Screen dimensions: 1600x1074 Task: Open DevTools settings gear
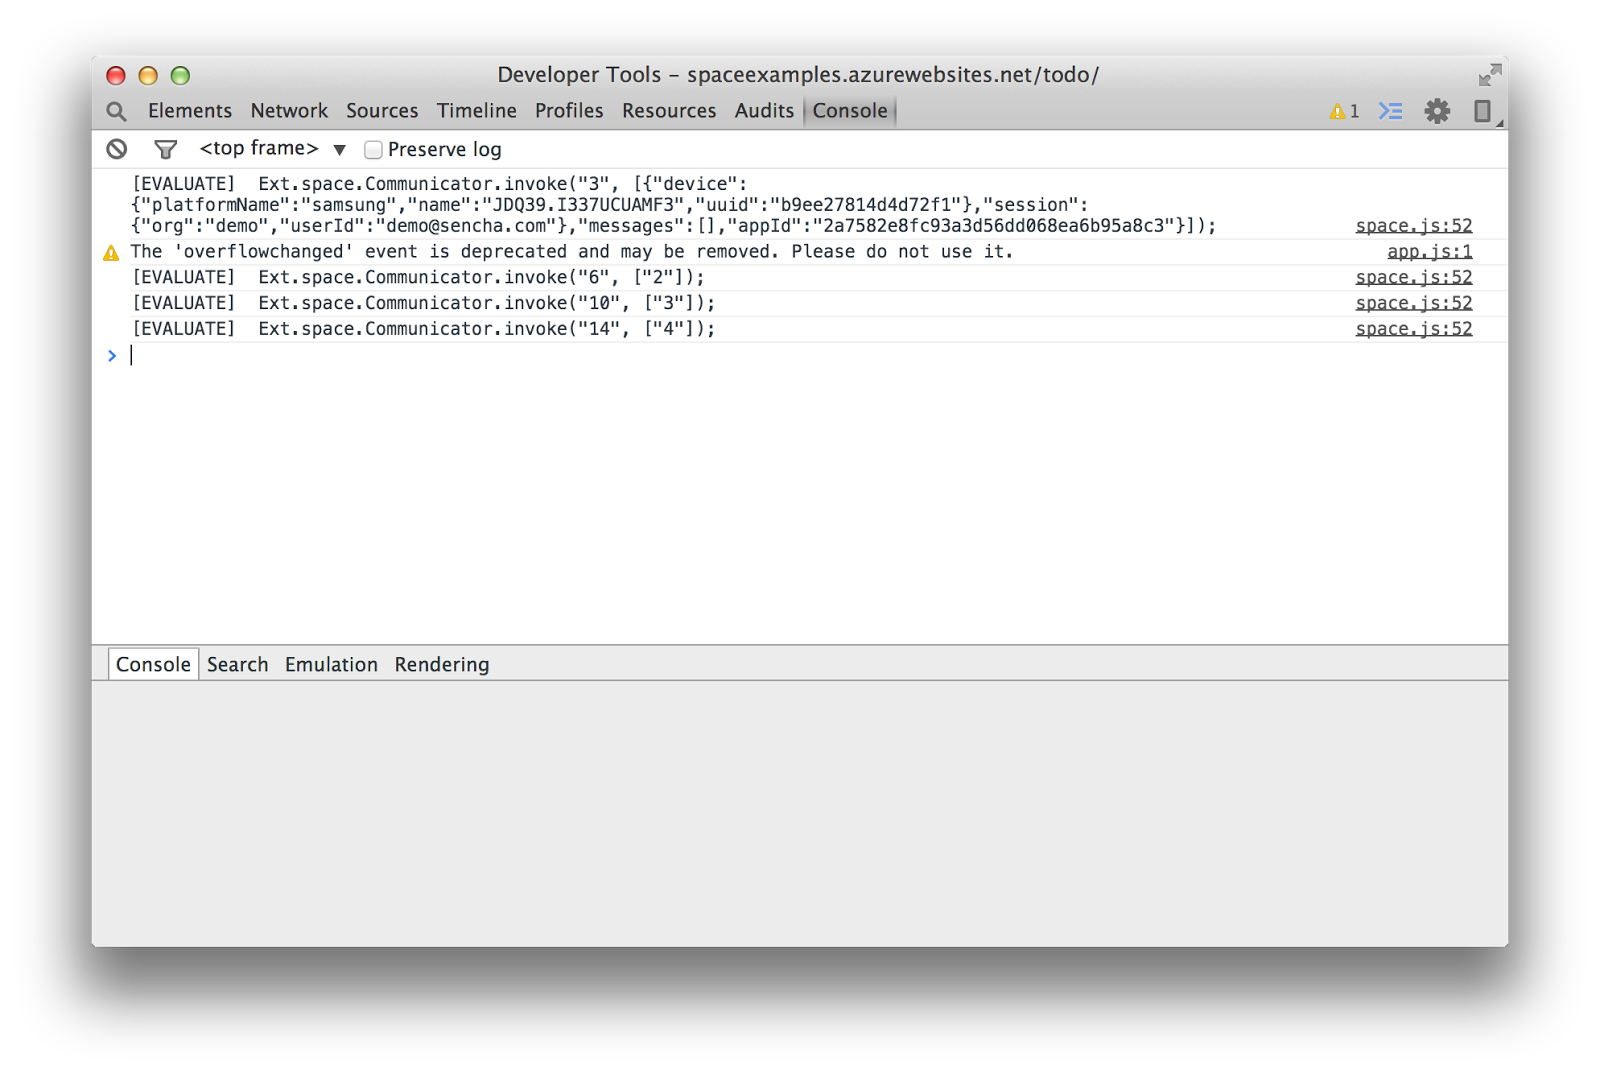tap(1437, 111)
